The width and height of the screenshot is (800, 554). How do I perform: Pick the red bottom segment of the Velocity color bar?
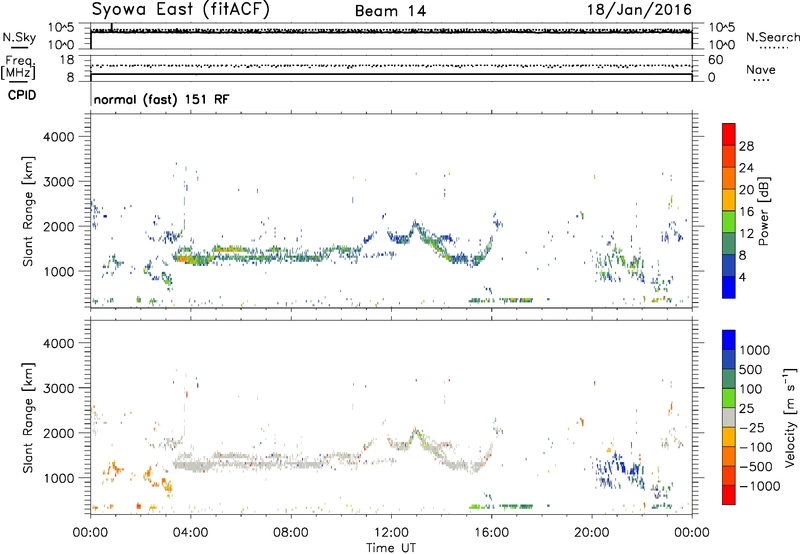[x=729, y=495]
